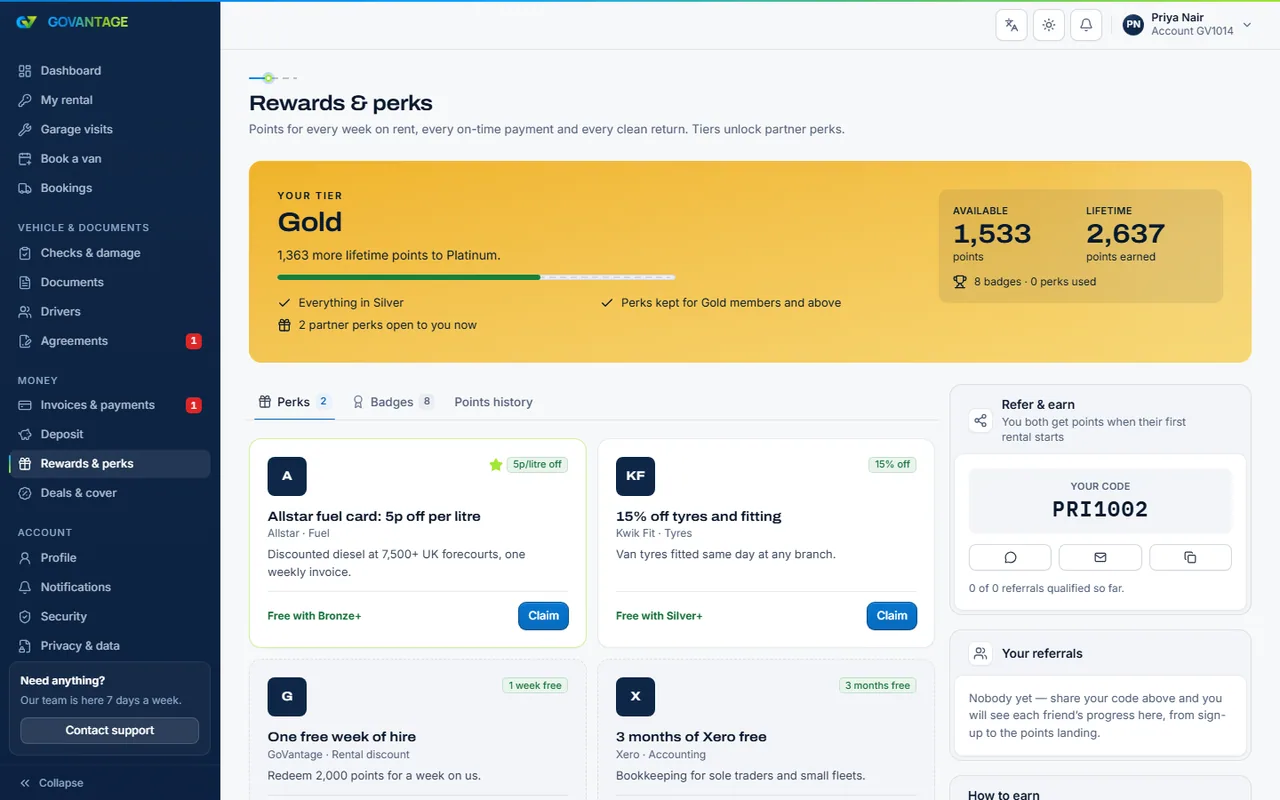This screenshot has width=1280, height=800.
Task: Click the Security shield icon
Action: (x=25, y=617)
